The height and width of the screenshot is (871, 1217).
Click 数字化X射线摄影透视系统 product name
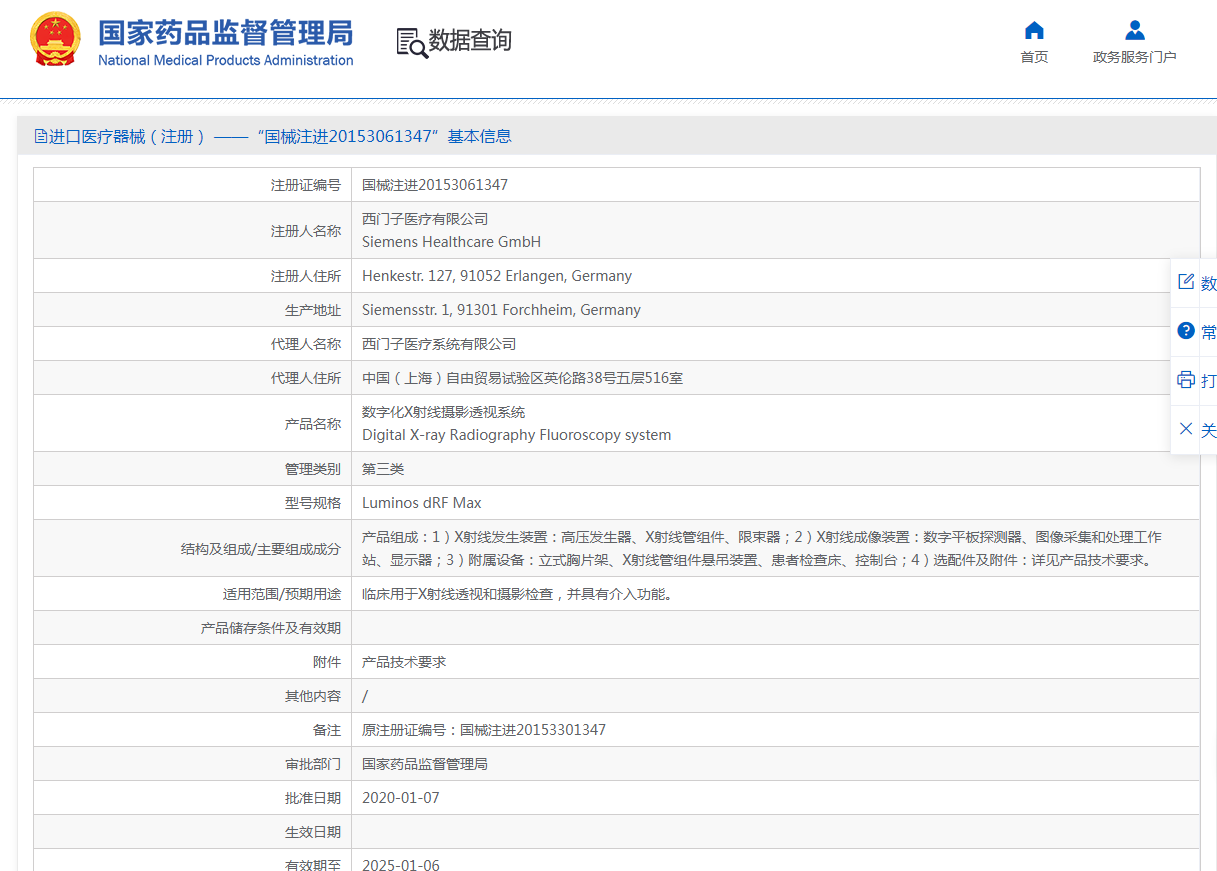443,412
